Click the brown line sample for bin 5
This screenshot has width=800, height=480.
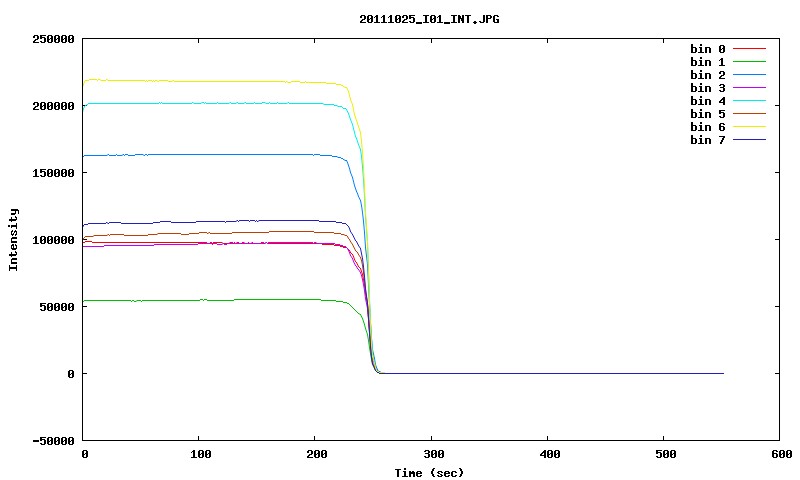(749, 113)
